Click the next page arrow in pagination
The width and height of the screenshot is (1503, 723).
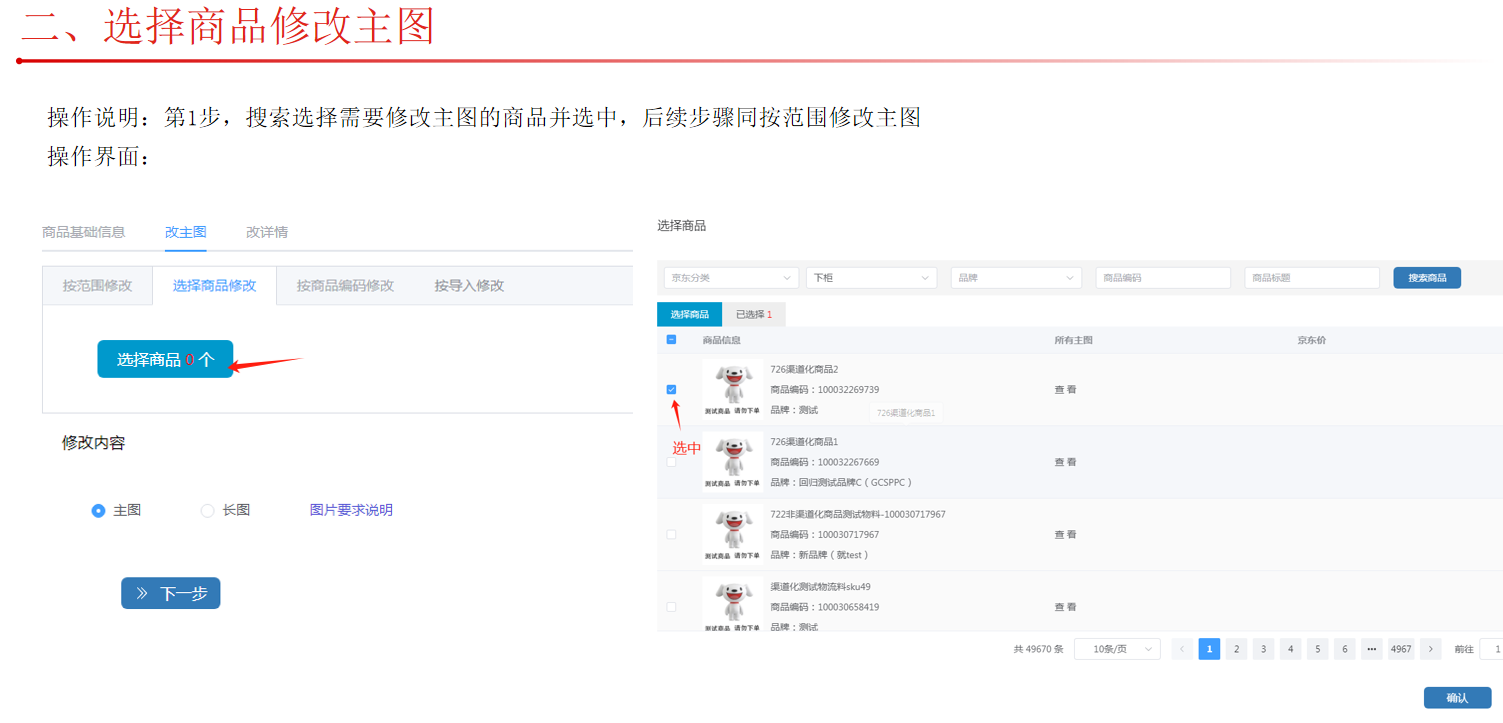click(x=1430, y=649)
